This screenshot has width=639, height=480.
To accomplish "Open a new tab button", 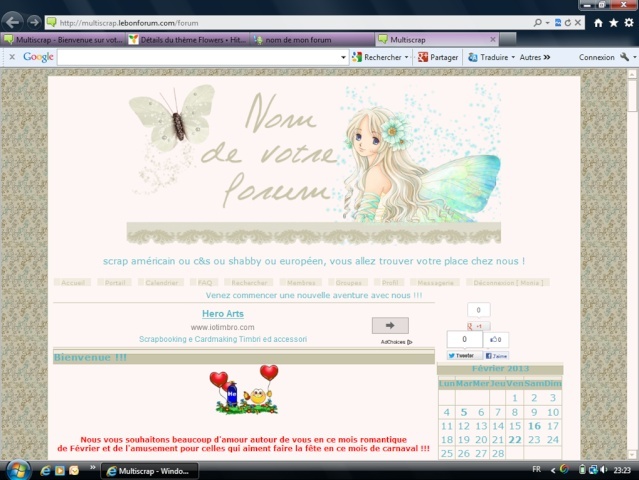I will [508, 39].
